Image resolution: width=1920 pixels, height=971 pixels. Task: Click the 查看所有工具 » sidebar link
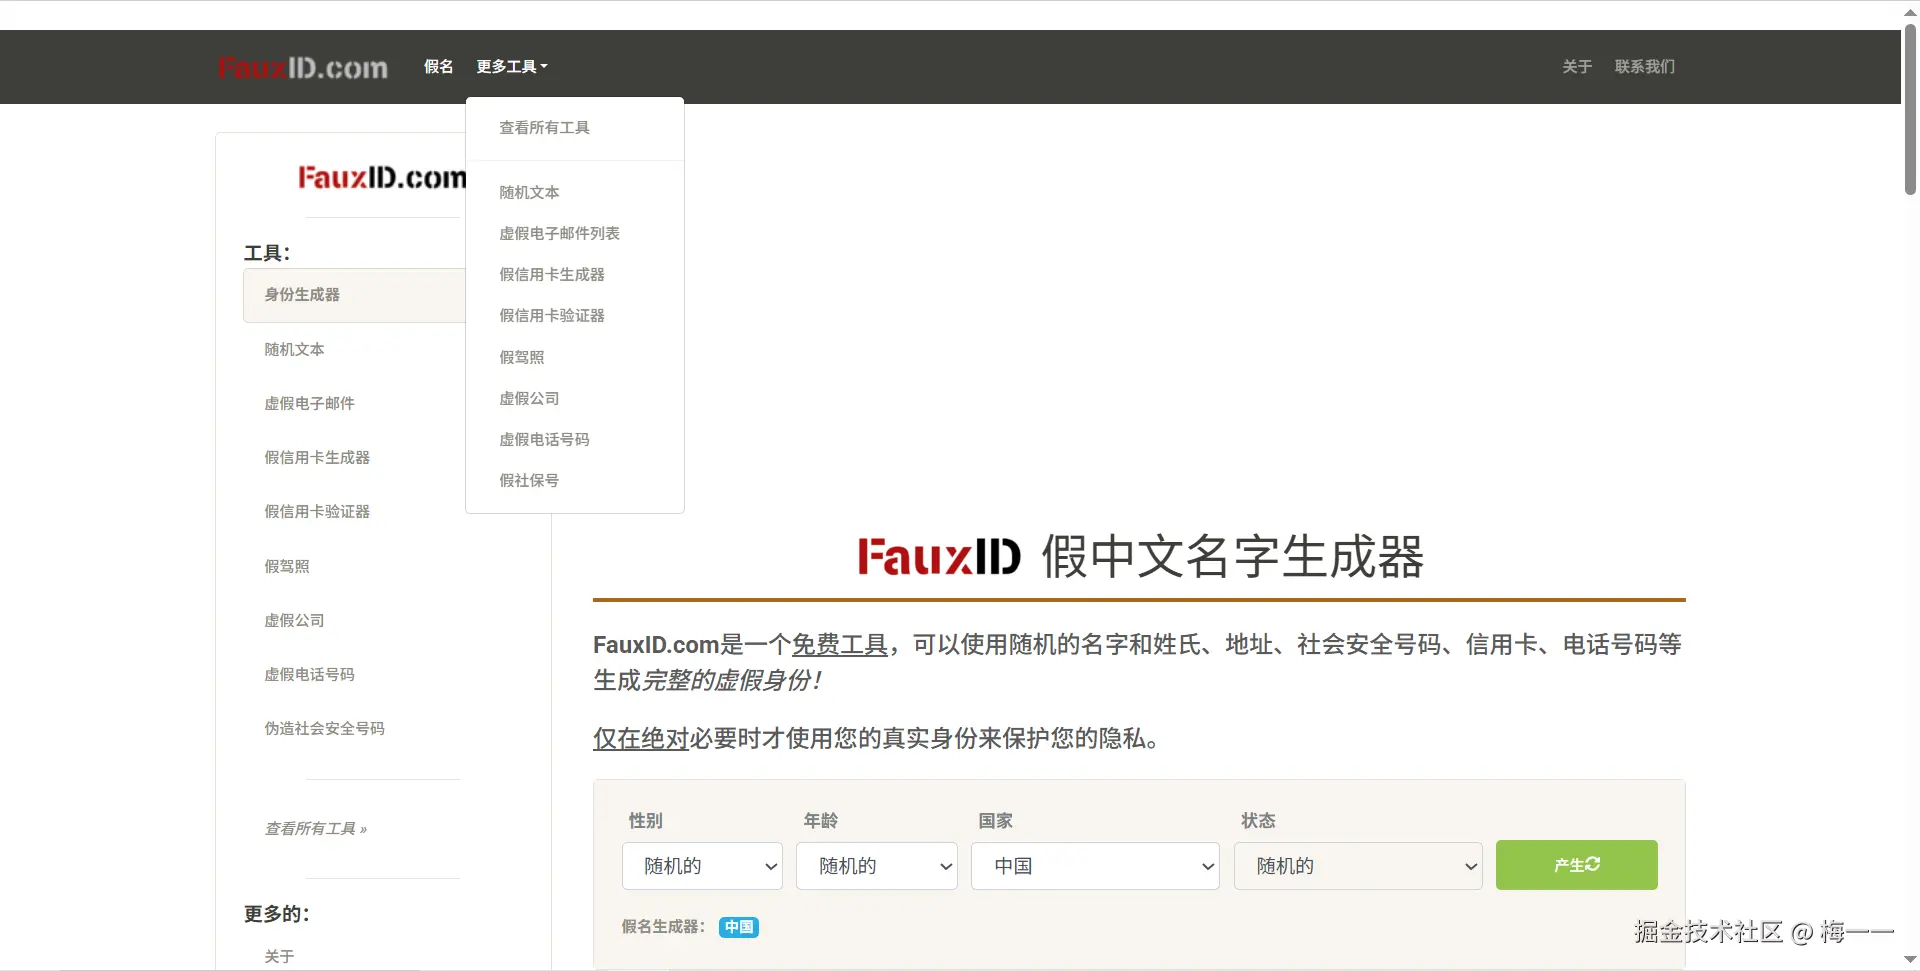(316, 828)
